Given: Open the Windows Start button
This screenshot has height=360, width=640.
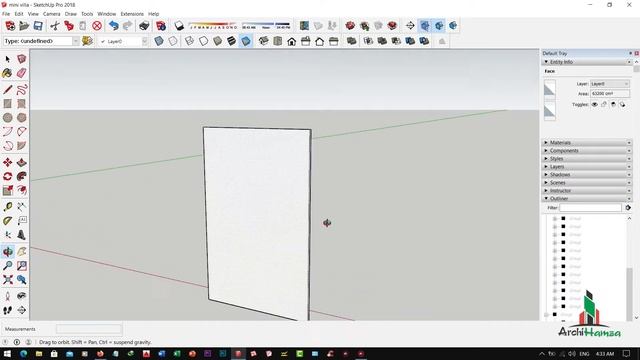Looking at the screenshot, I should pyautogui.click(x=7, y=354).
